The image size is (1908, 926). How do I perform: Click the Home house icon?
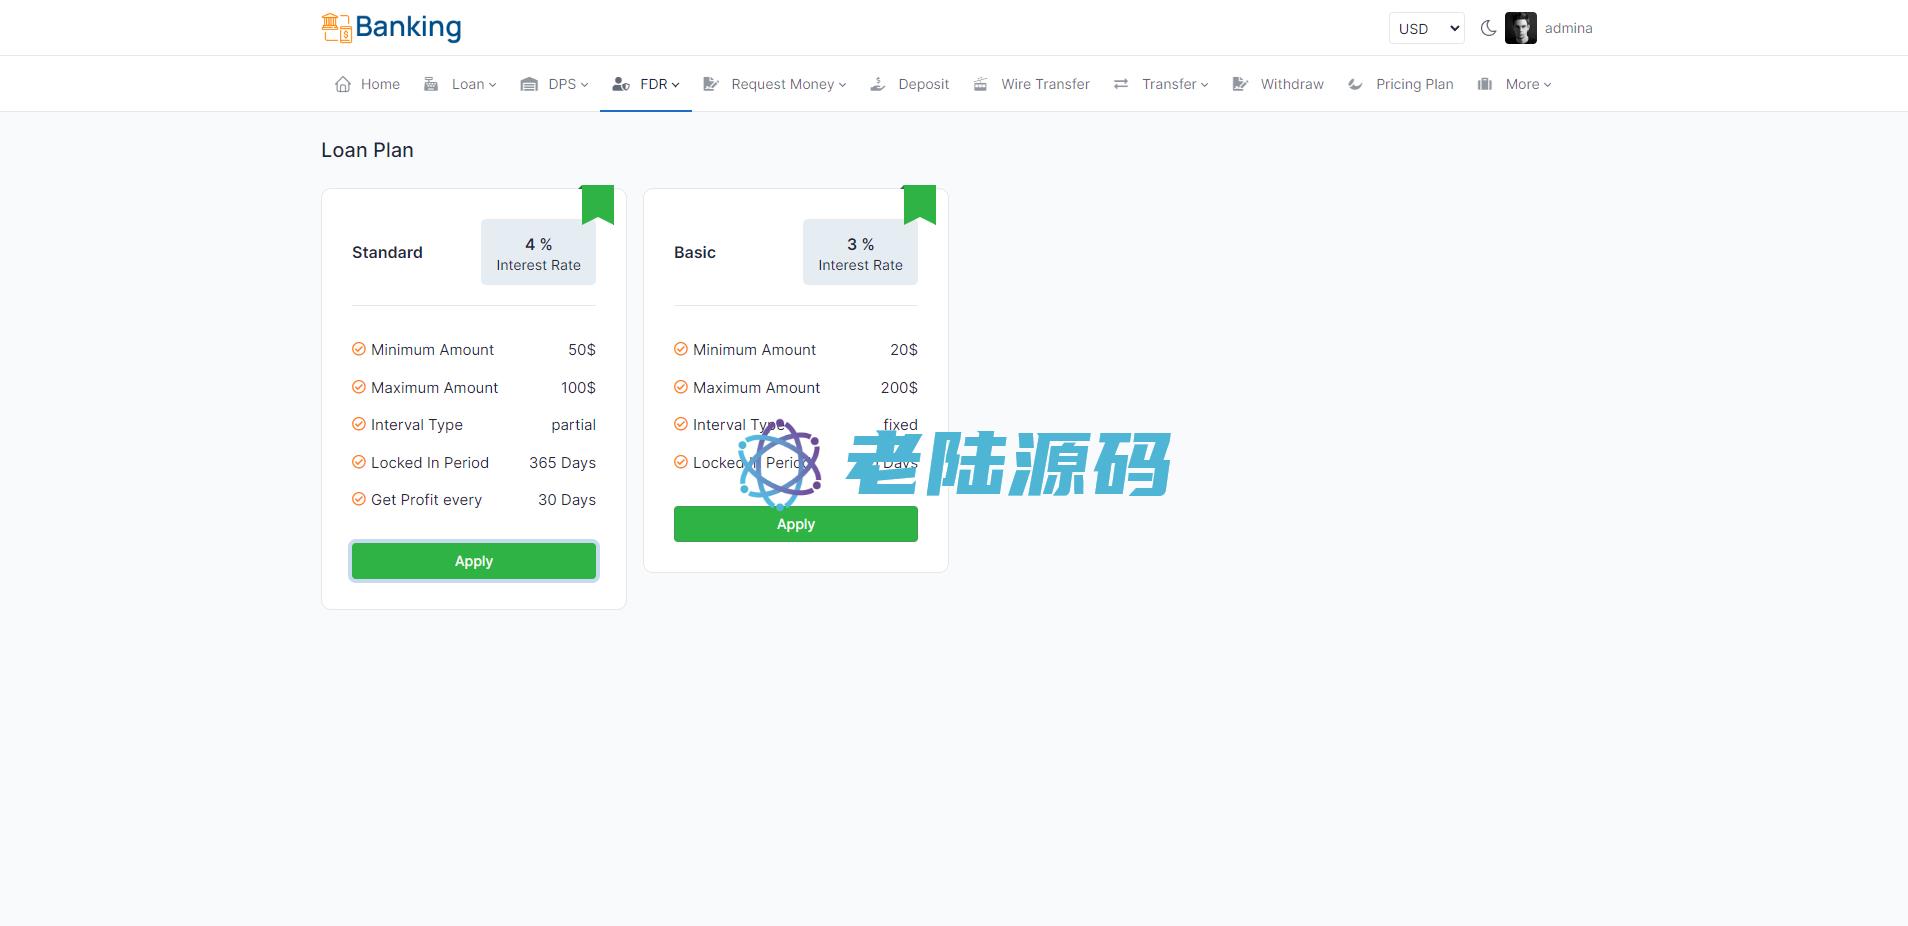click(x=343, y=84)
